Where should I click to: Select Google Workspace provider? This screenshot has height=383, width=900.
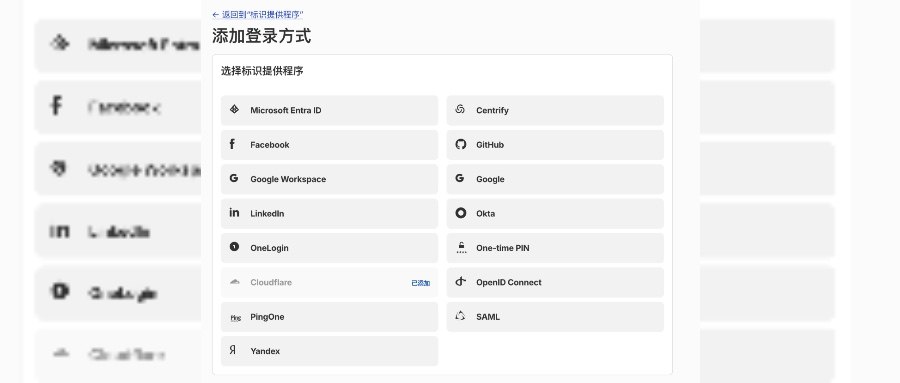point(329,179)
